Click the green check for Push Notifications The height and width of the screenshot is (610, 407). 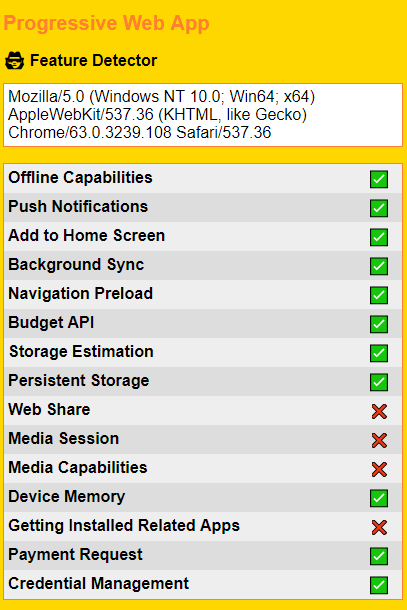point(379,208)
